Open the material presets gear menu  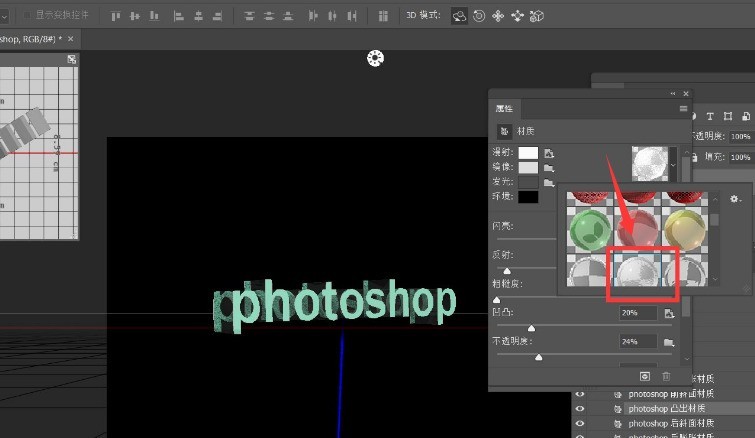pyautogui.click(x=735, y=199)
